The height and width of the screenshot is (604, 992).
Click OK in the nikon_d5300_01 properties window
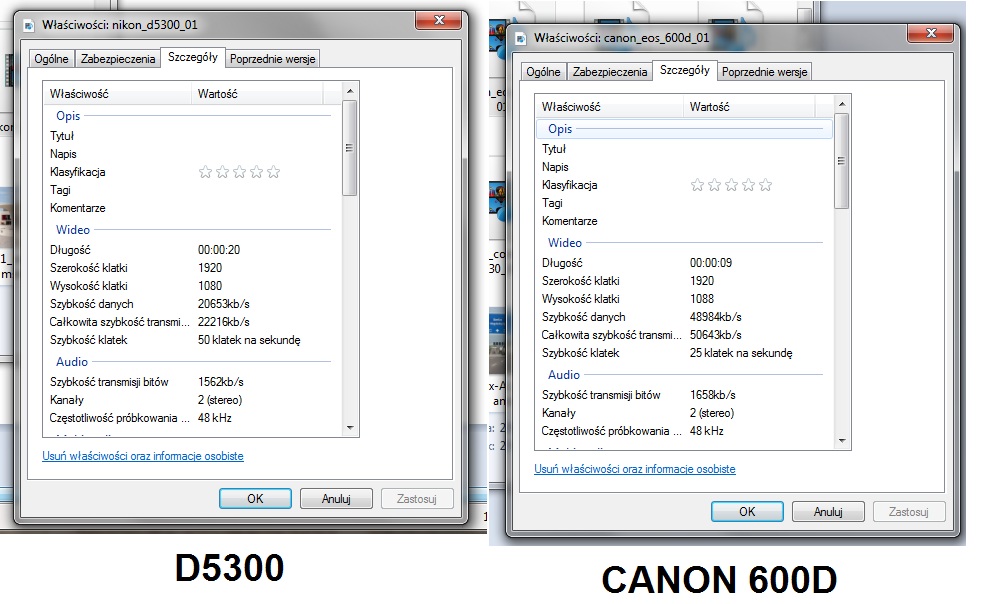(255, 498)
